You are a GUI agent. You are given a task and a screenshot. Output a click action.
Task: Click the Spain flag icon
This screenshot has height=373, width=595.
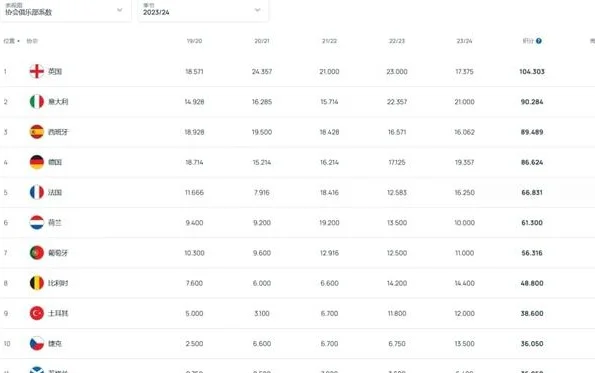click(37, 132)
